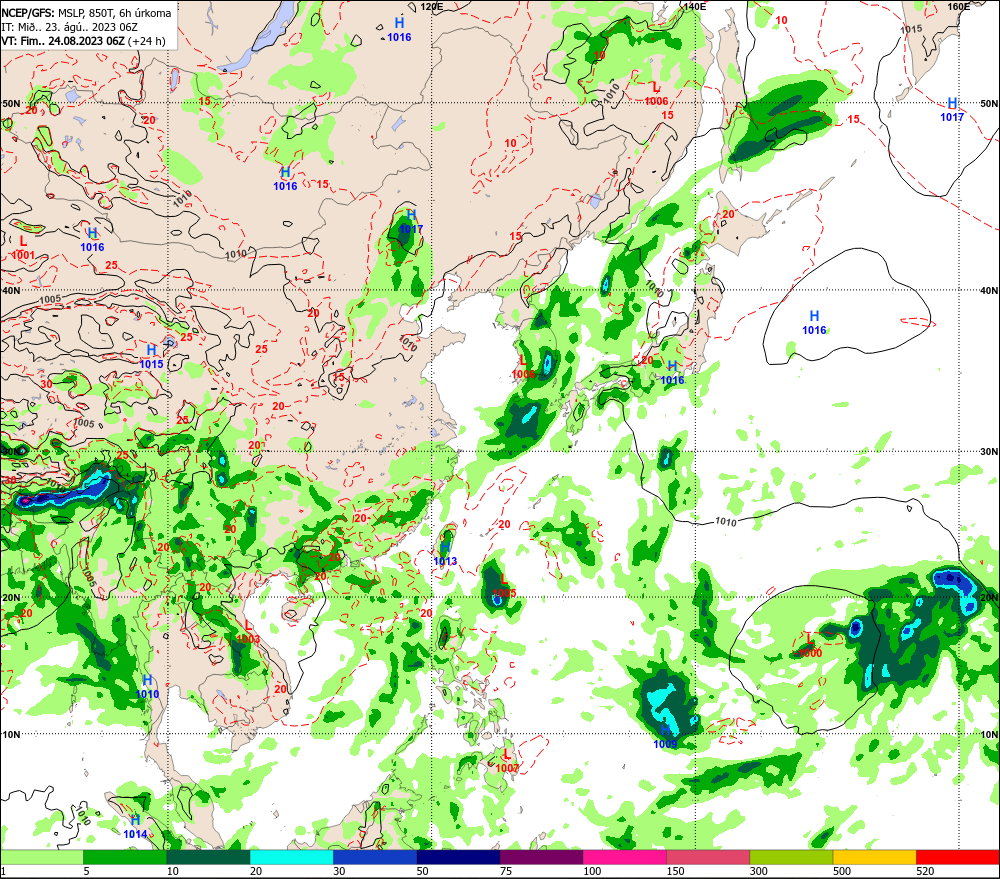Viewport: 1000px width, 879px height.
Task: Select the orange 500–520 mm legend swatch
Action: click(x=874, y=857)
